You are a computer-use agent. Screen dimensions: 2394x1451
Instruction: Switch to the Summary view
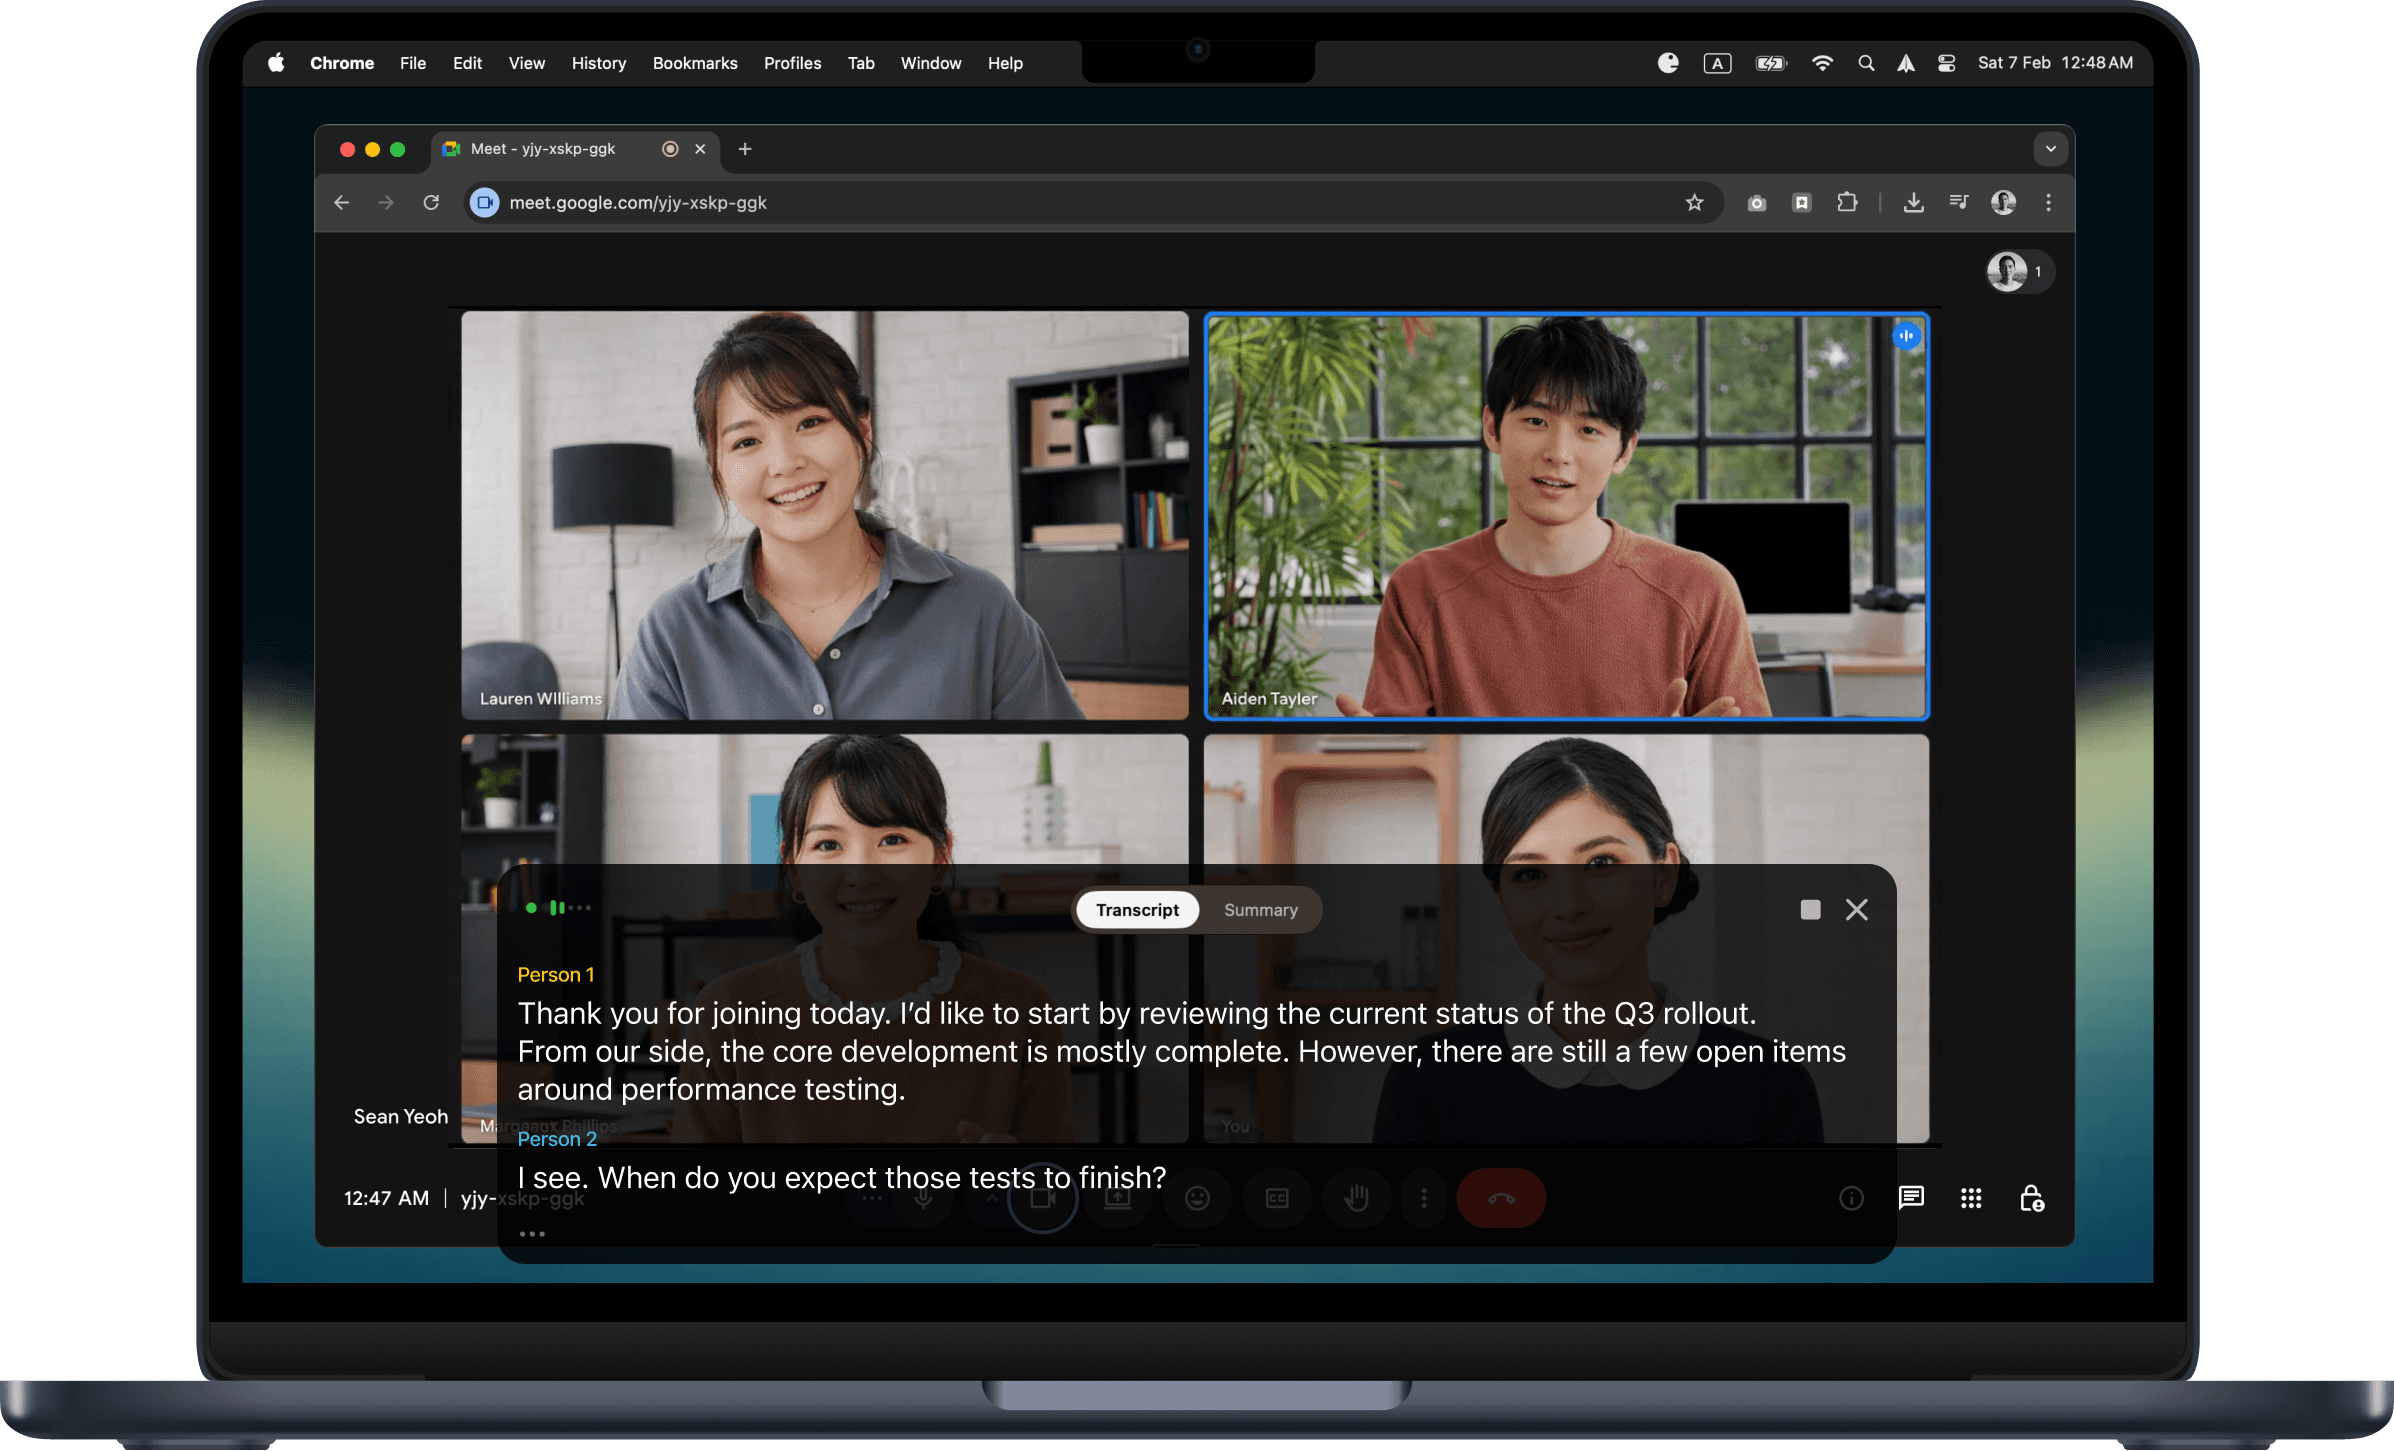point(1260,910)
